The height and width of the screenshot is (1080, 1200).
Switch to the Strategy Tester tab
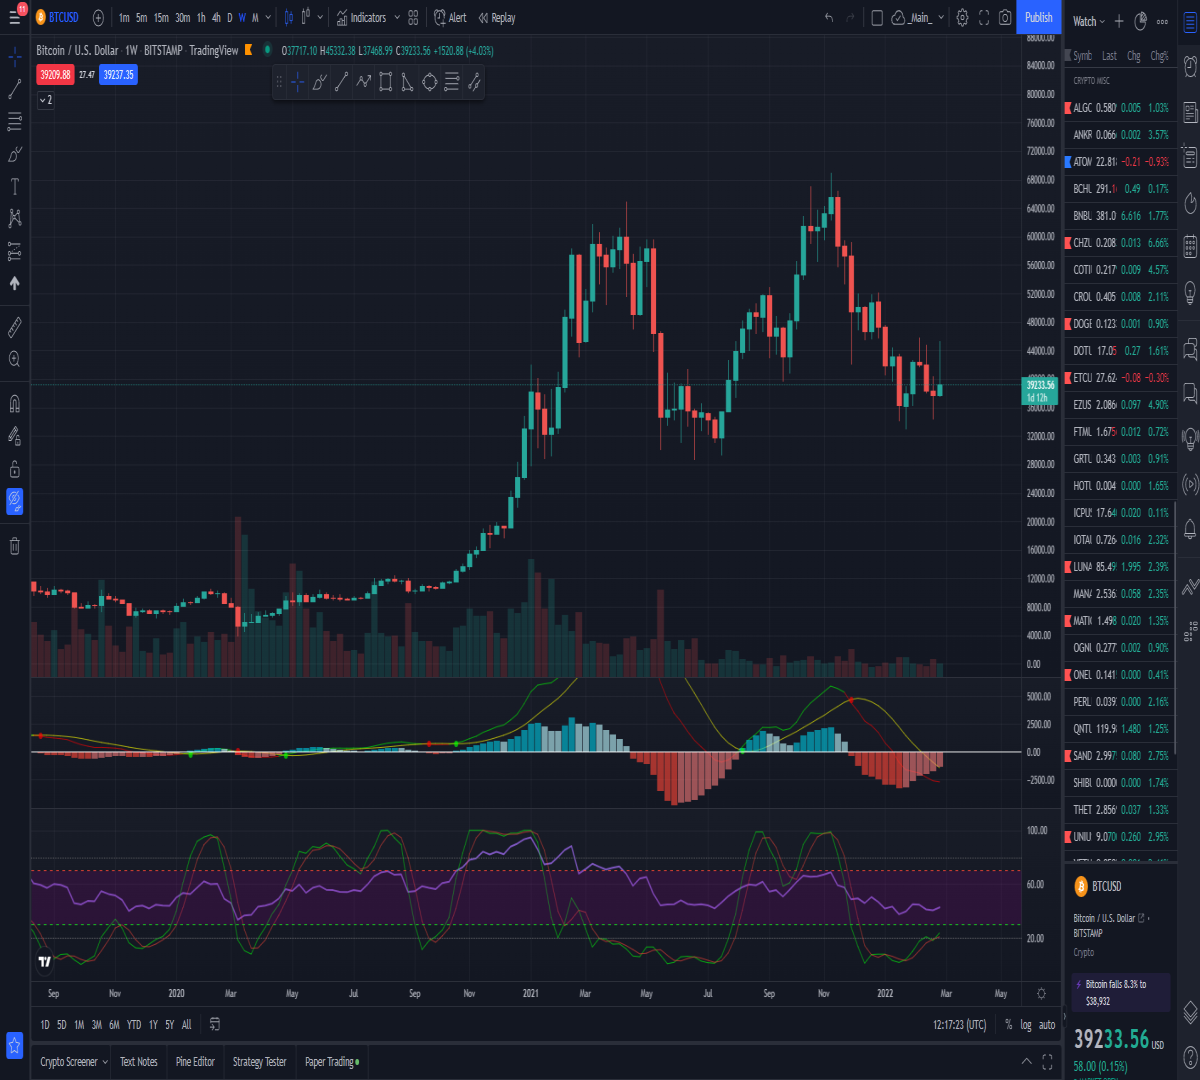tap(259, 1062)
